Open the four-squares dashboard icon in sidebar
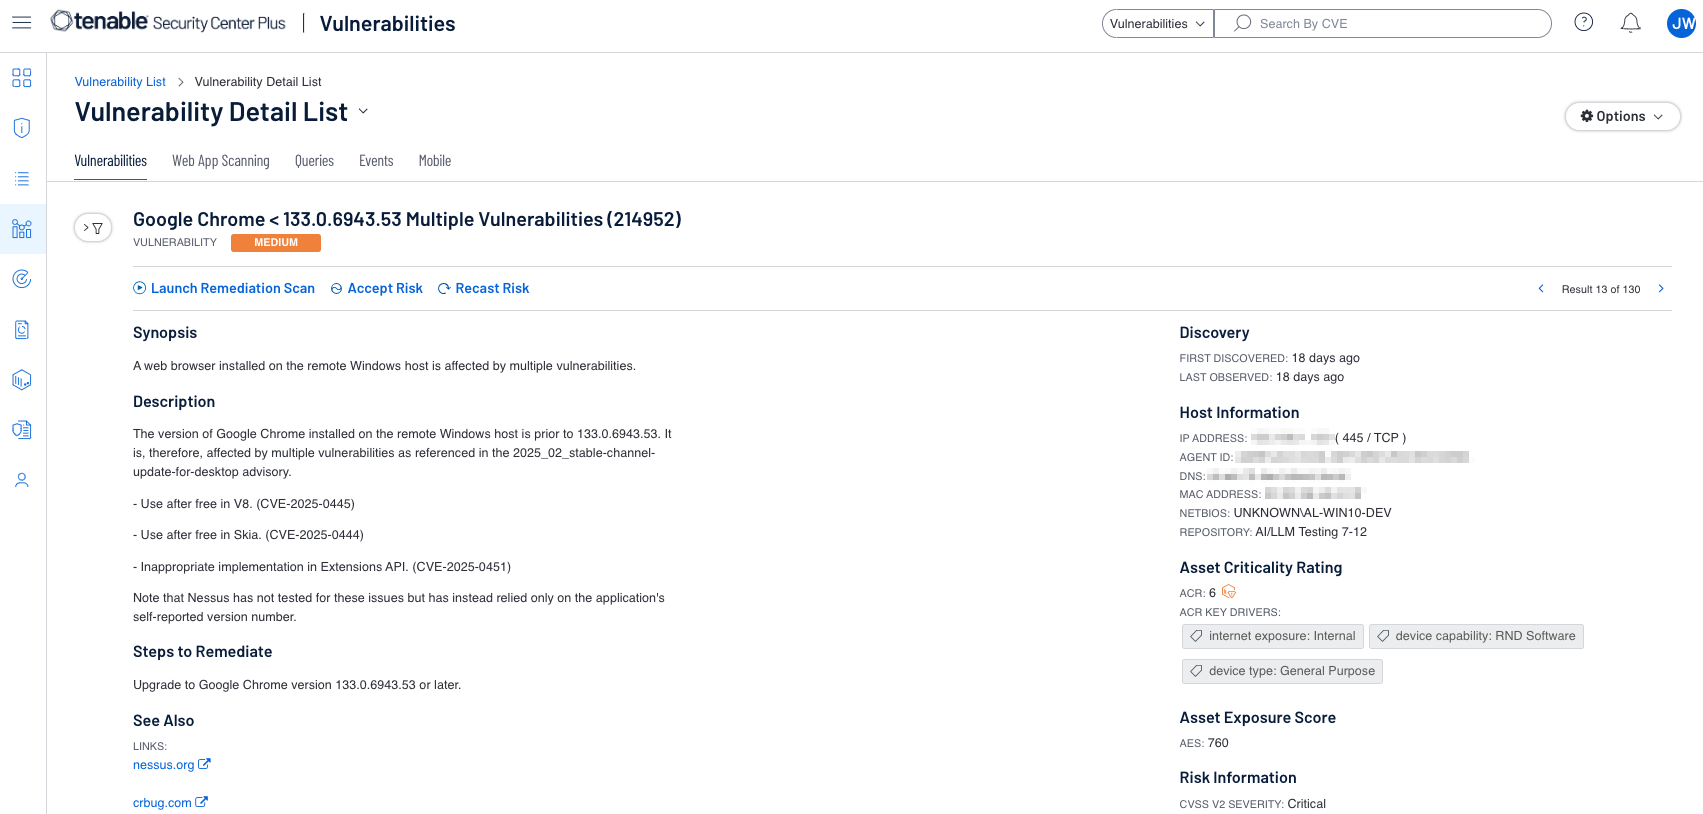The width and height of the screenshot is (1703, 814). [x=22, y=78]
